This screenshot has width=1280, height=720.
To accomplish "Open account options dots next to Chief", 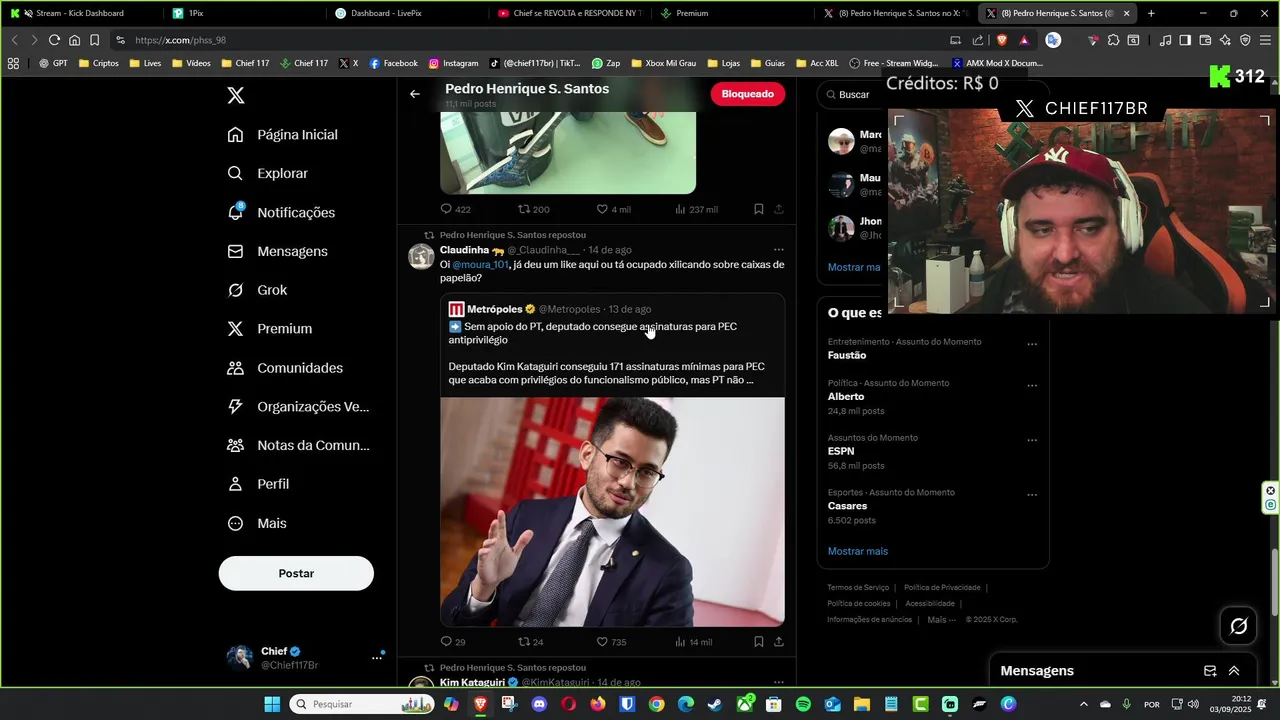I will [x=377, y=657].
